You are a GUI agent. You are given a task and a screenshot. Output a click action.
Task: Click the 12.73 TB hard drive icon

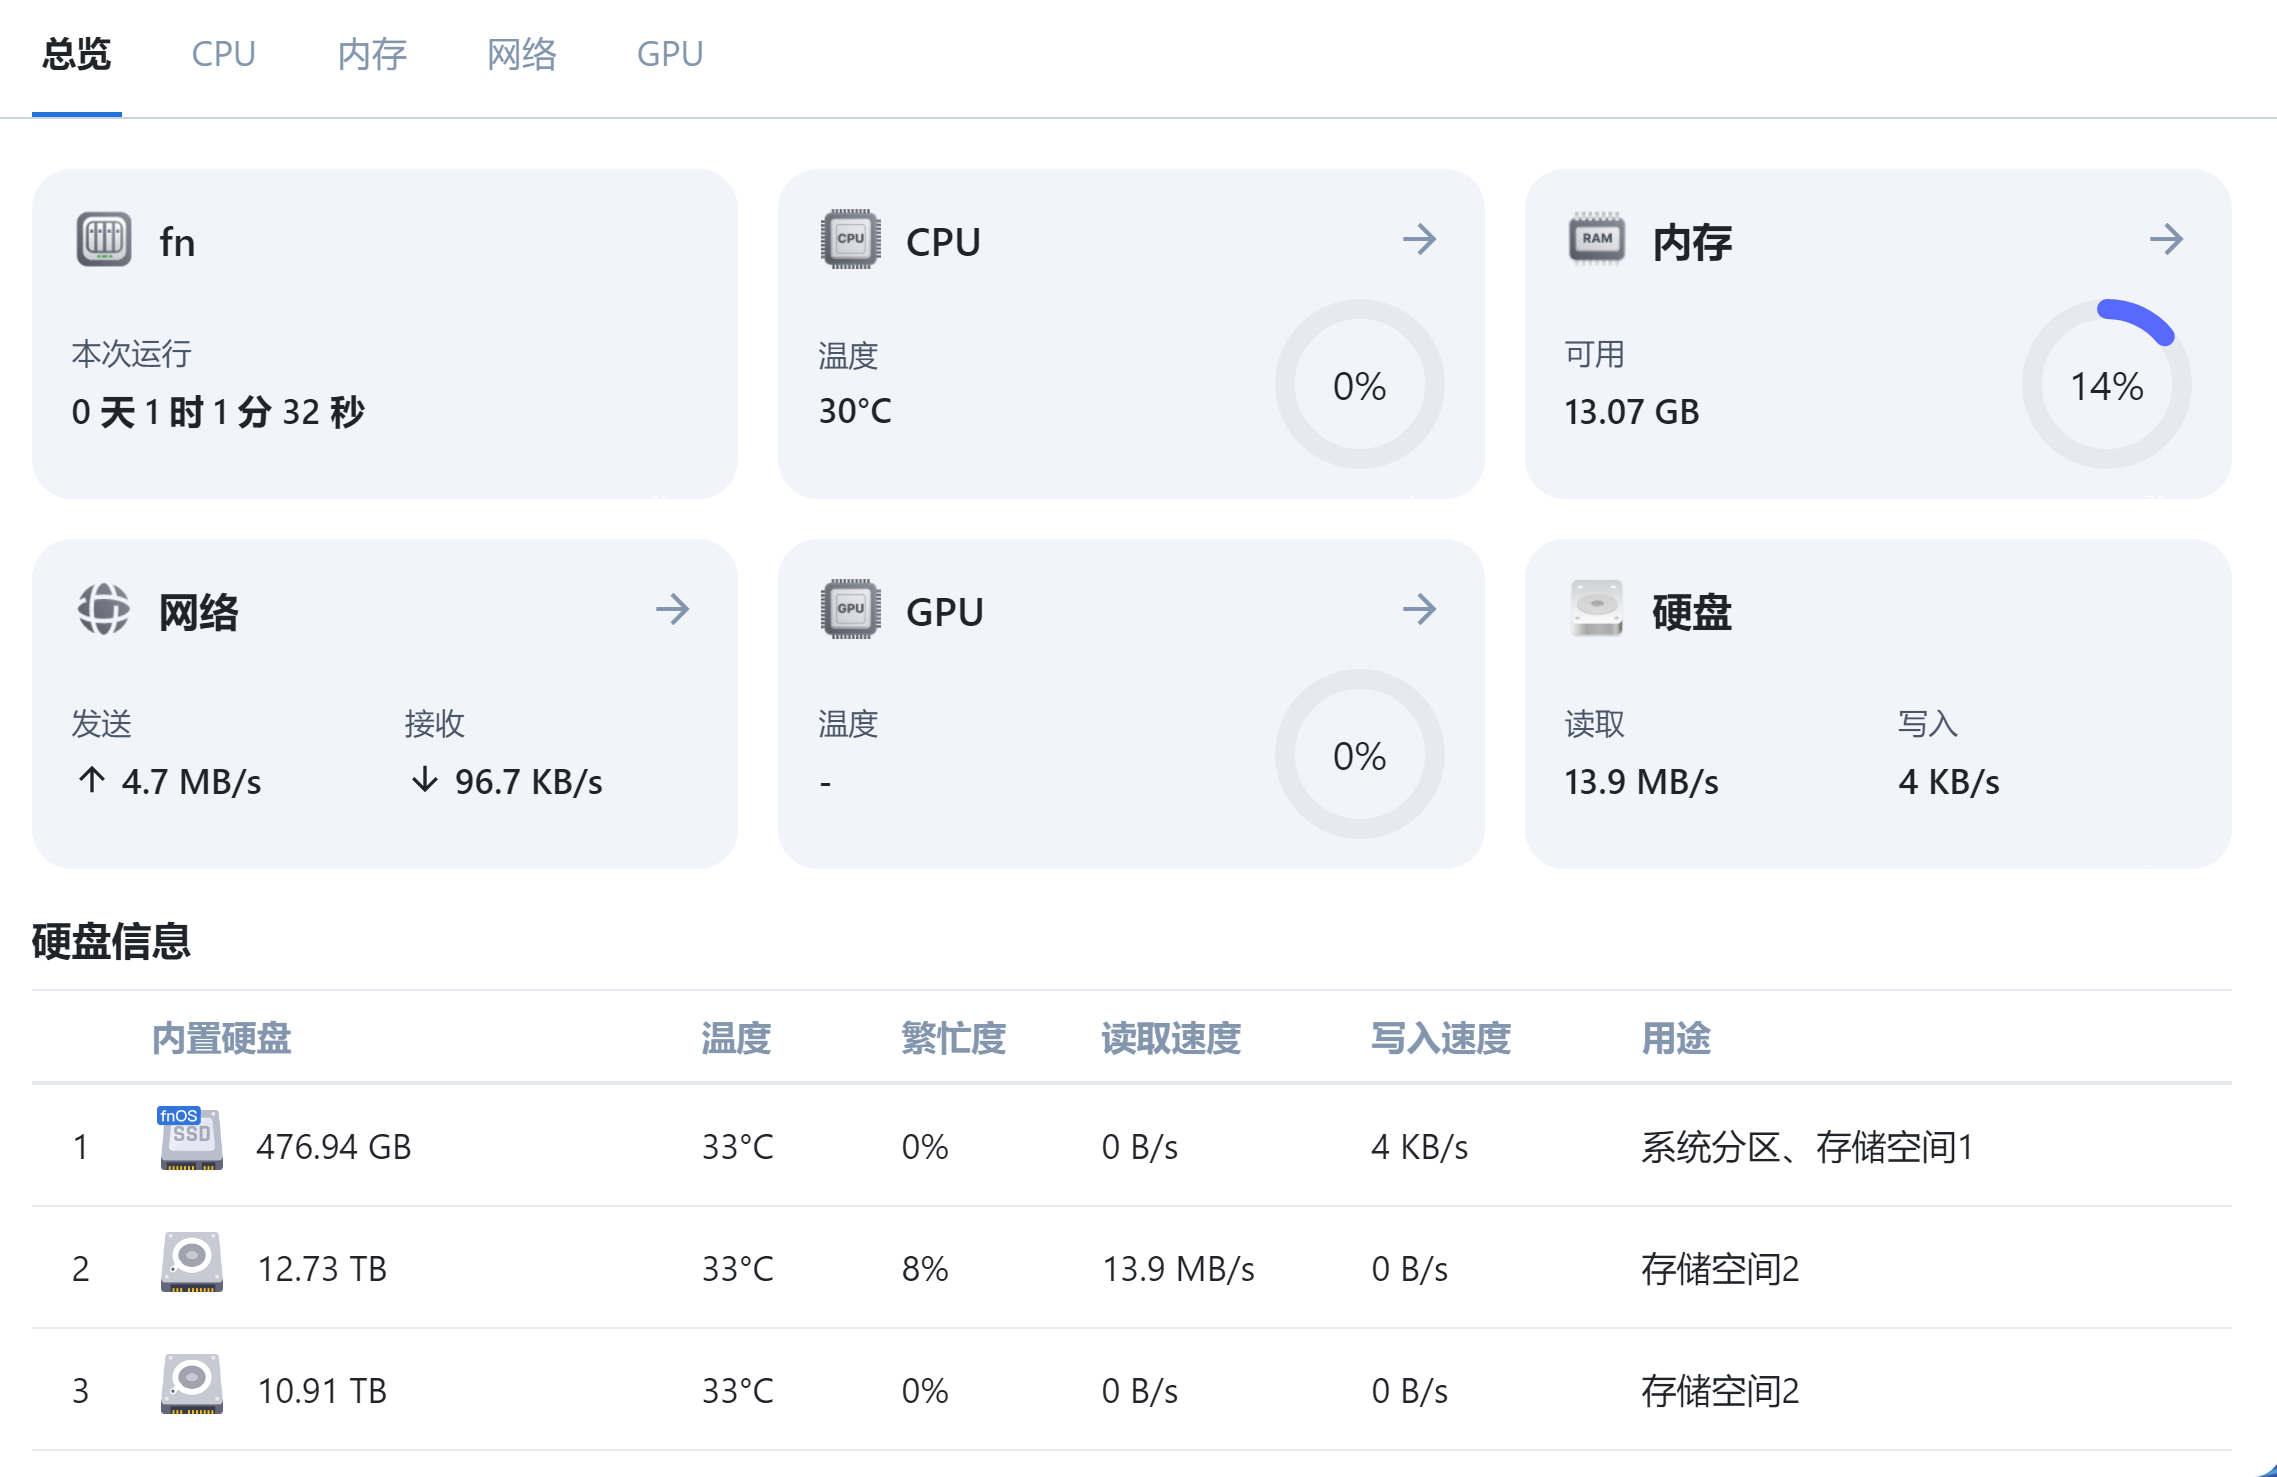(x=192, y=1262)
